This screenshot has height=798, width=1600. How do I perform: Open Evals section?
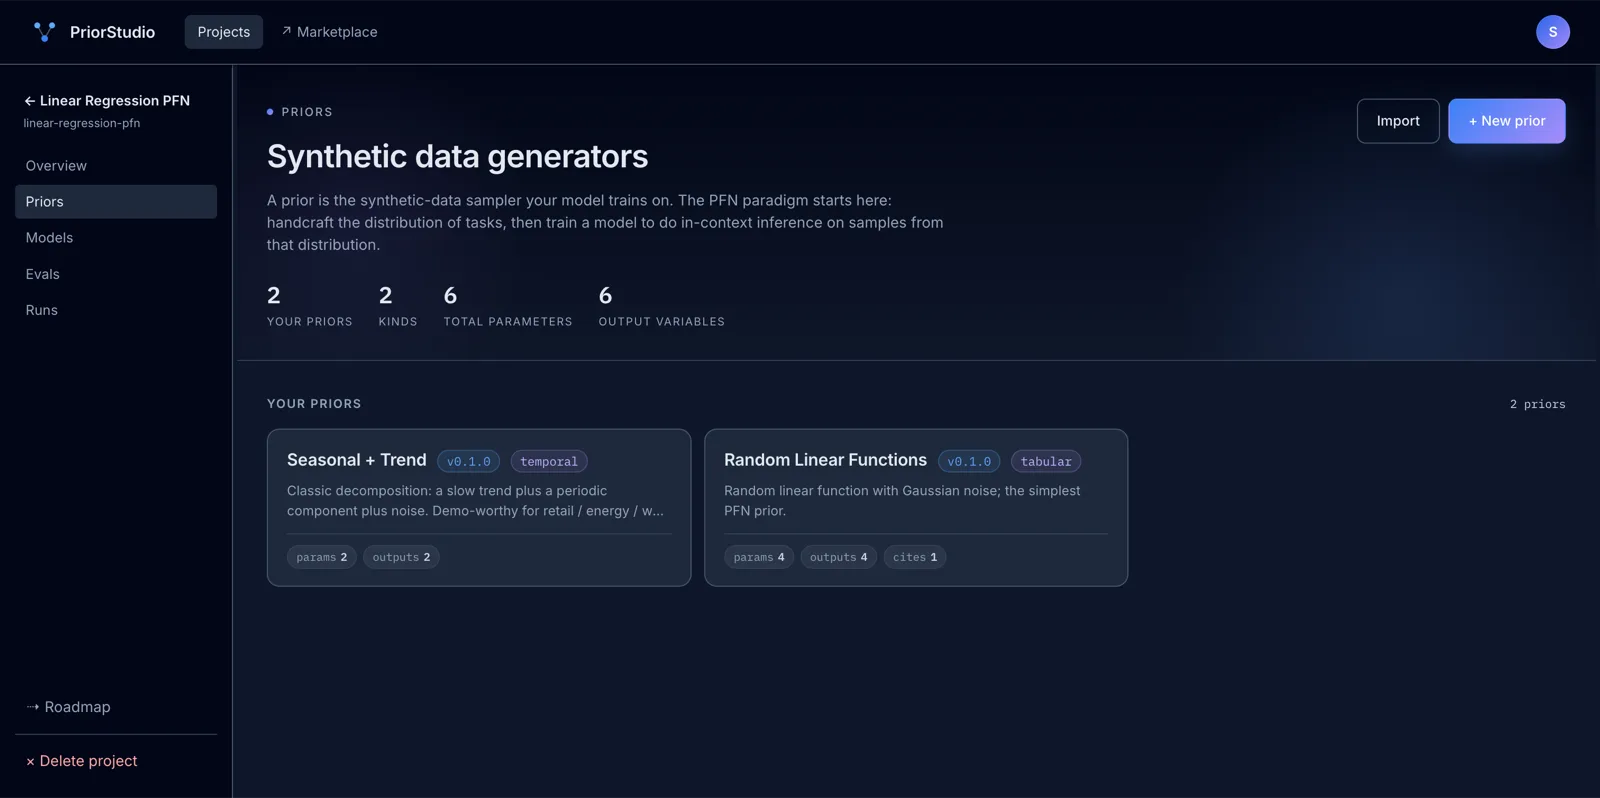116,274
